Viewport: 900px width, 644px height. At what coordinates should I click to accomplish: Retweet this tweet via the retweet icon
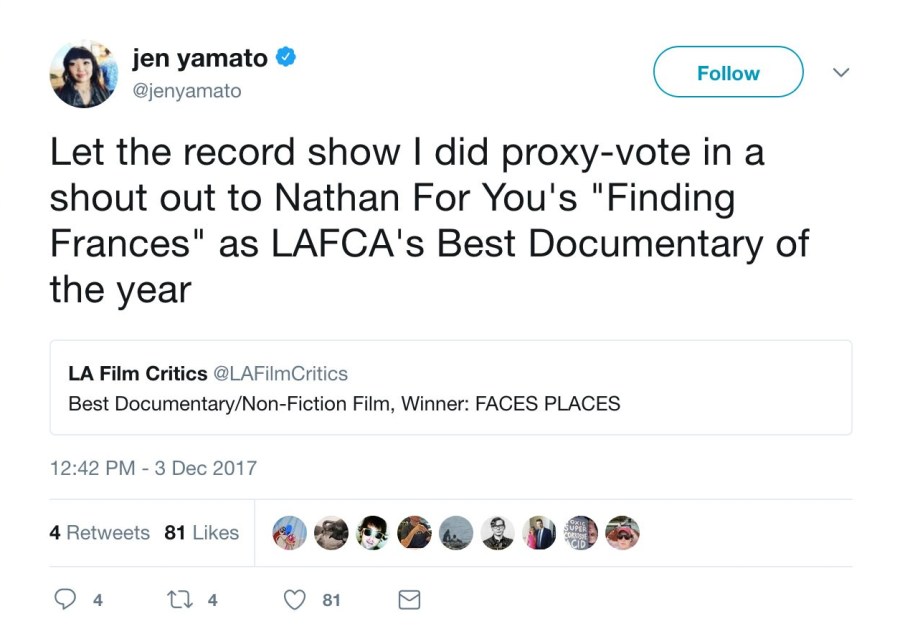click(180, 600)
